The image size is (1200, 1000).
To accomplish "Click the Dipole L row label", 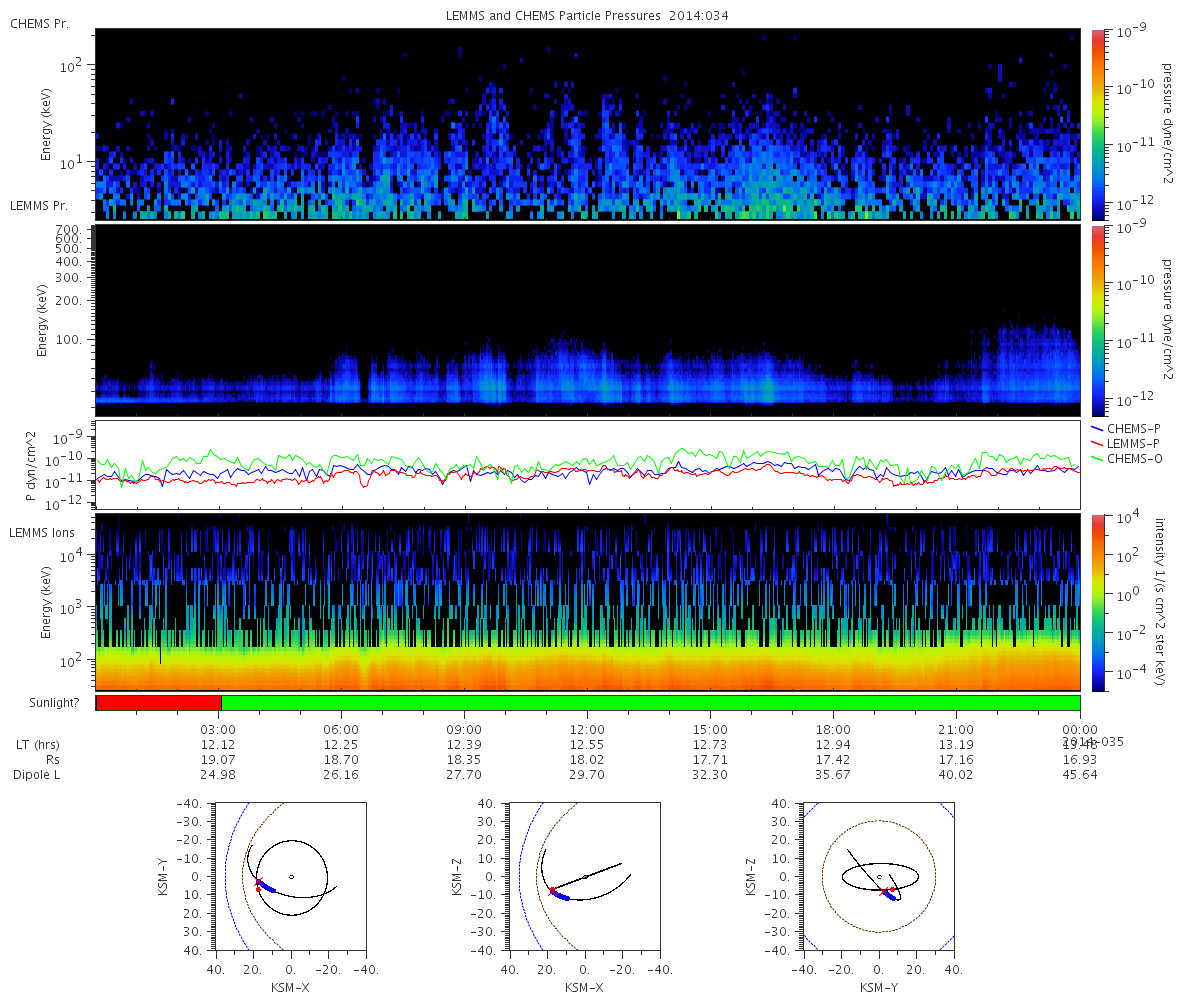I will (x=37, y=775).
